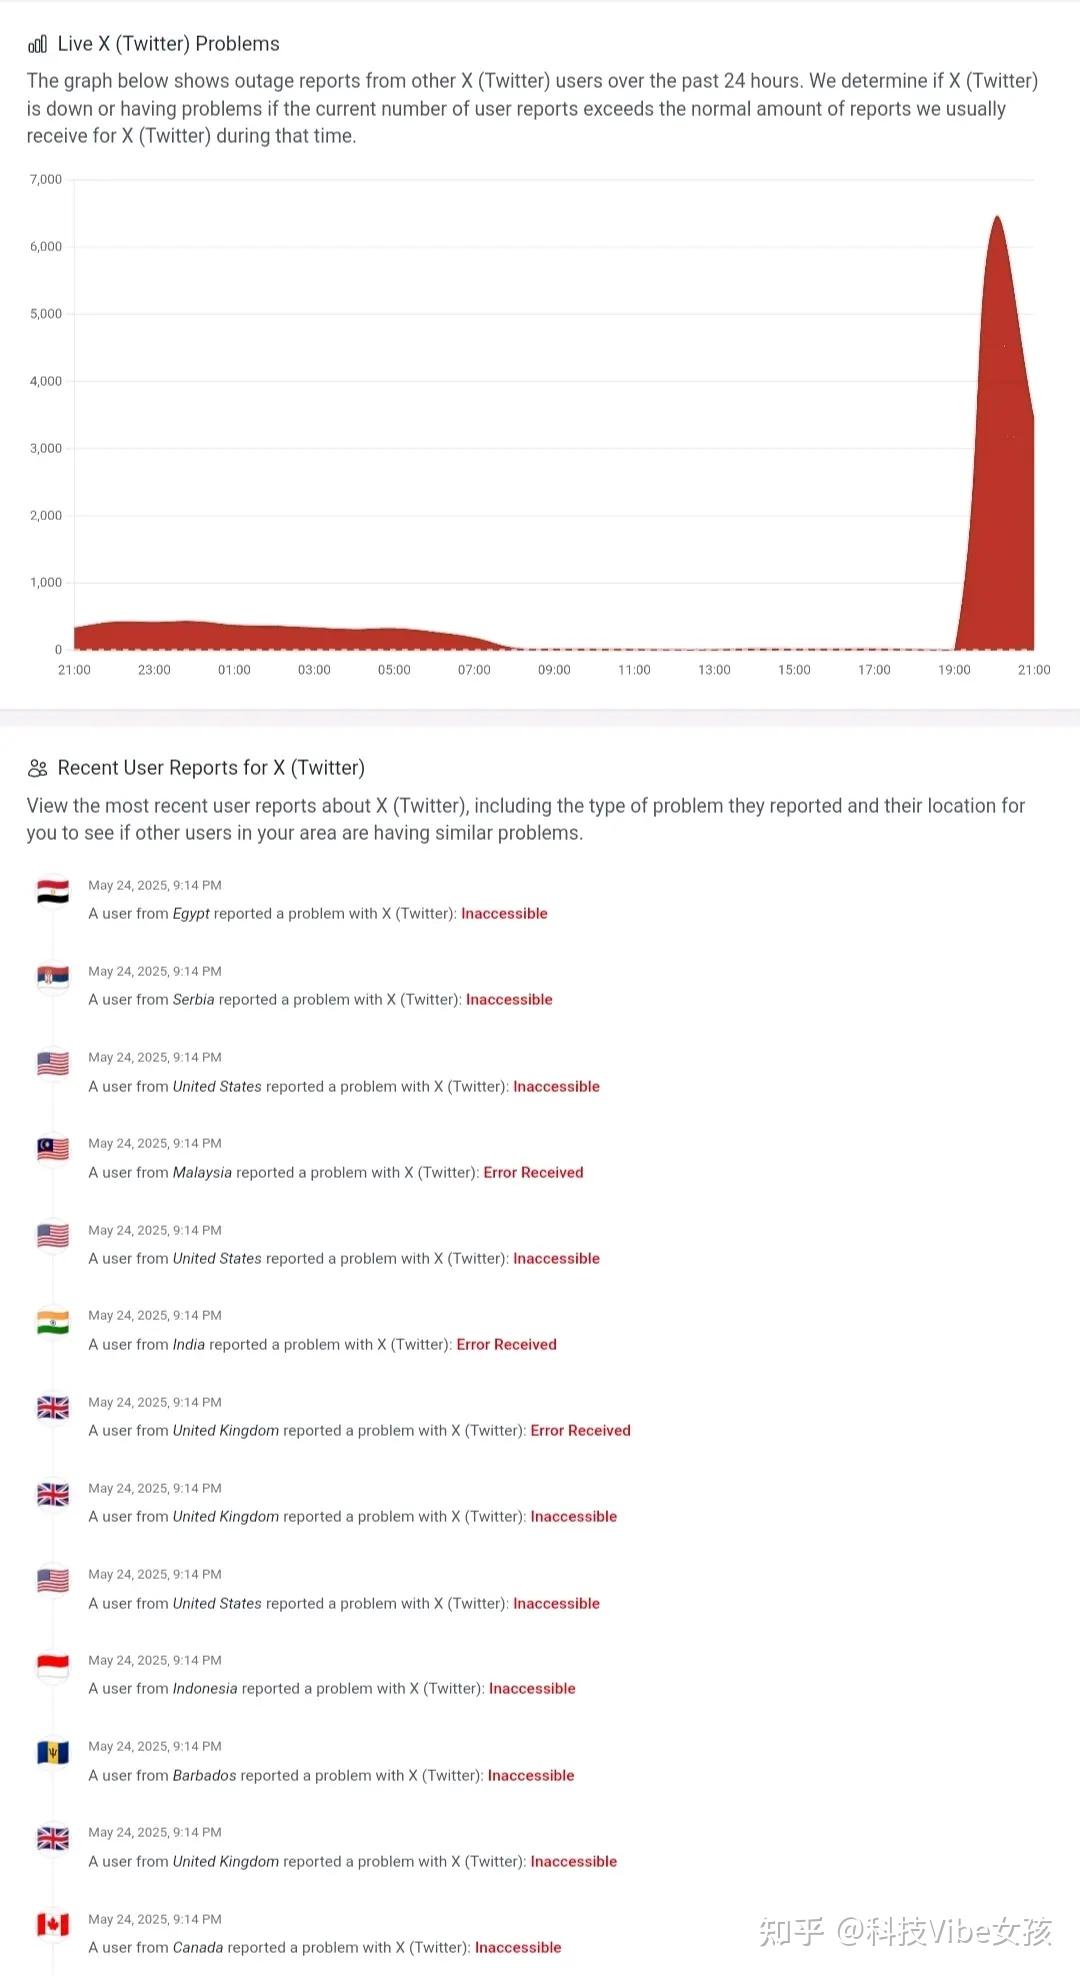
Task: Select the India flag icon
Action: [x=53, y=1322]
